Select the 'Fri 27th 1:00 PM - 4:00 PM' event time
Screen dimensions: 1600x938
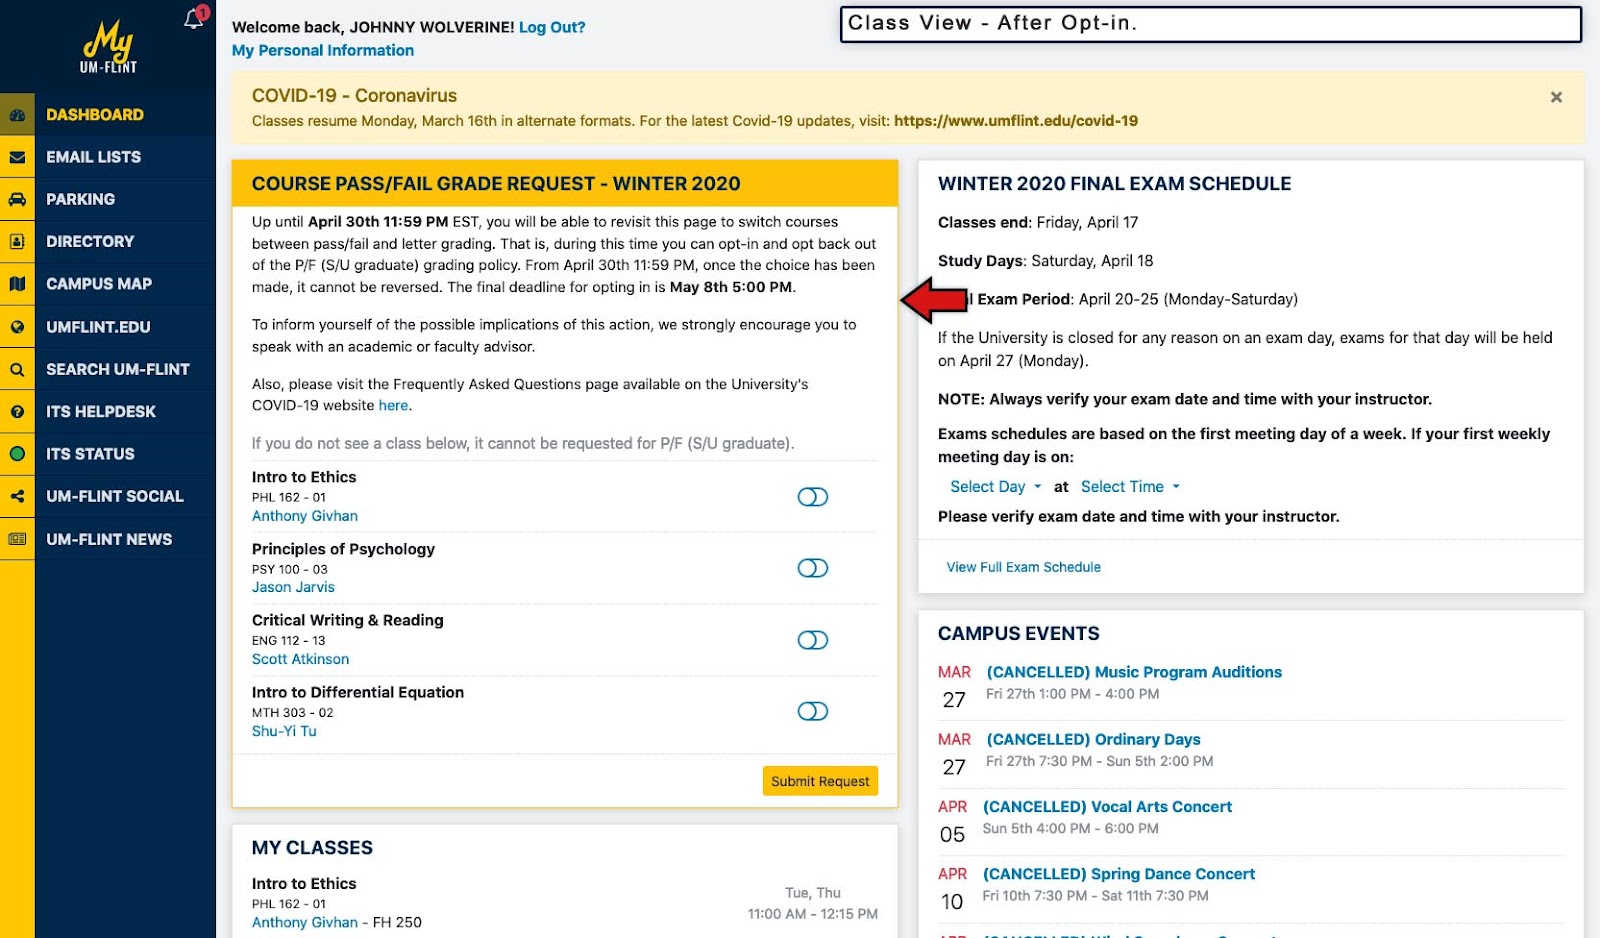pyautogui.click(x=1073, y=694)
